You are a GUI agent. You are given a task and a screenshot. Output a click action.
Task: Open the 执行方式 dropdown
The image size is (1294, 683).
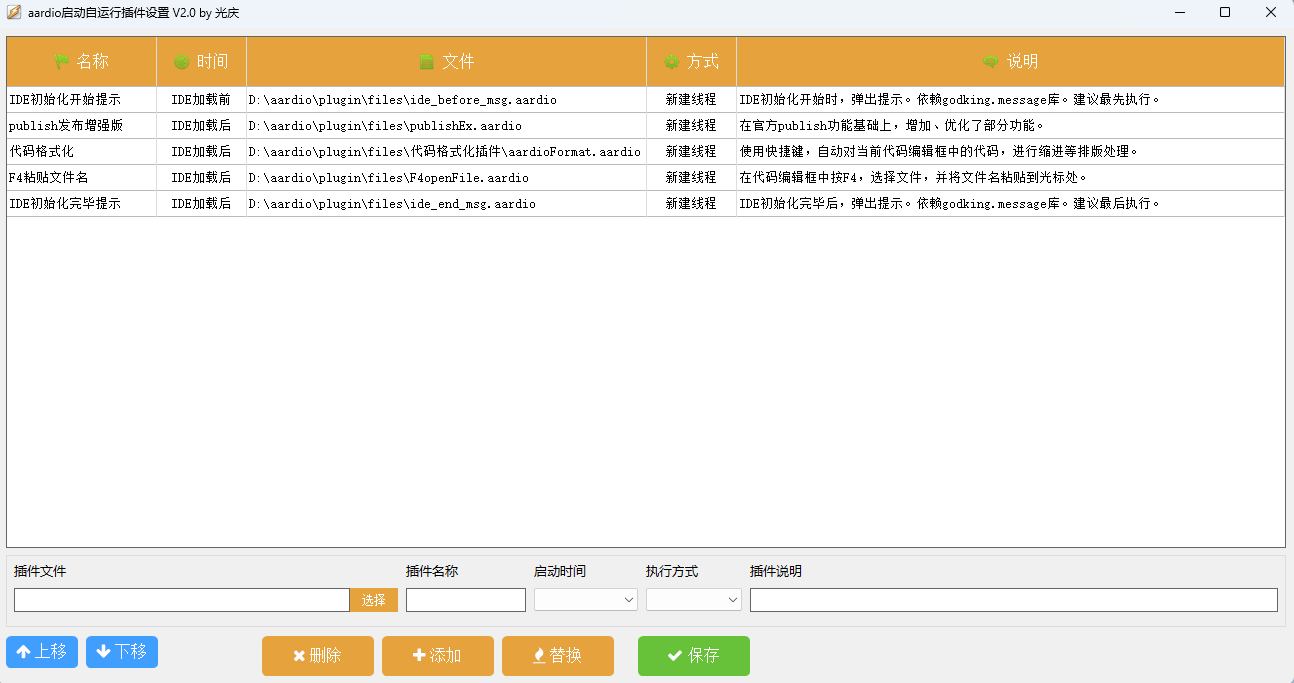click(694, 600)
